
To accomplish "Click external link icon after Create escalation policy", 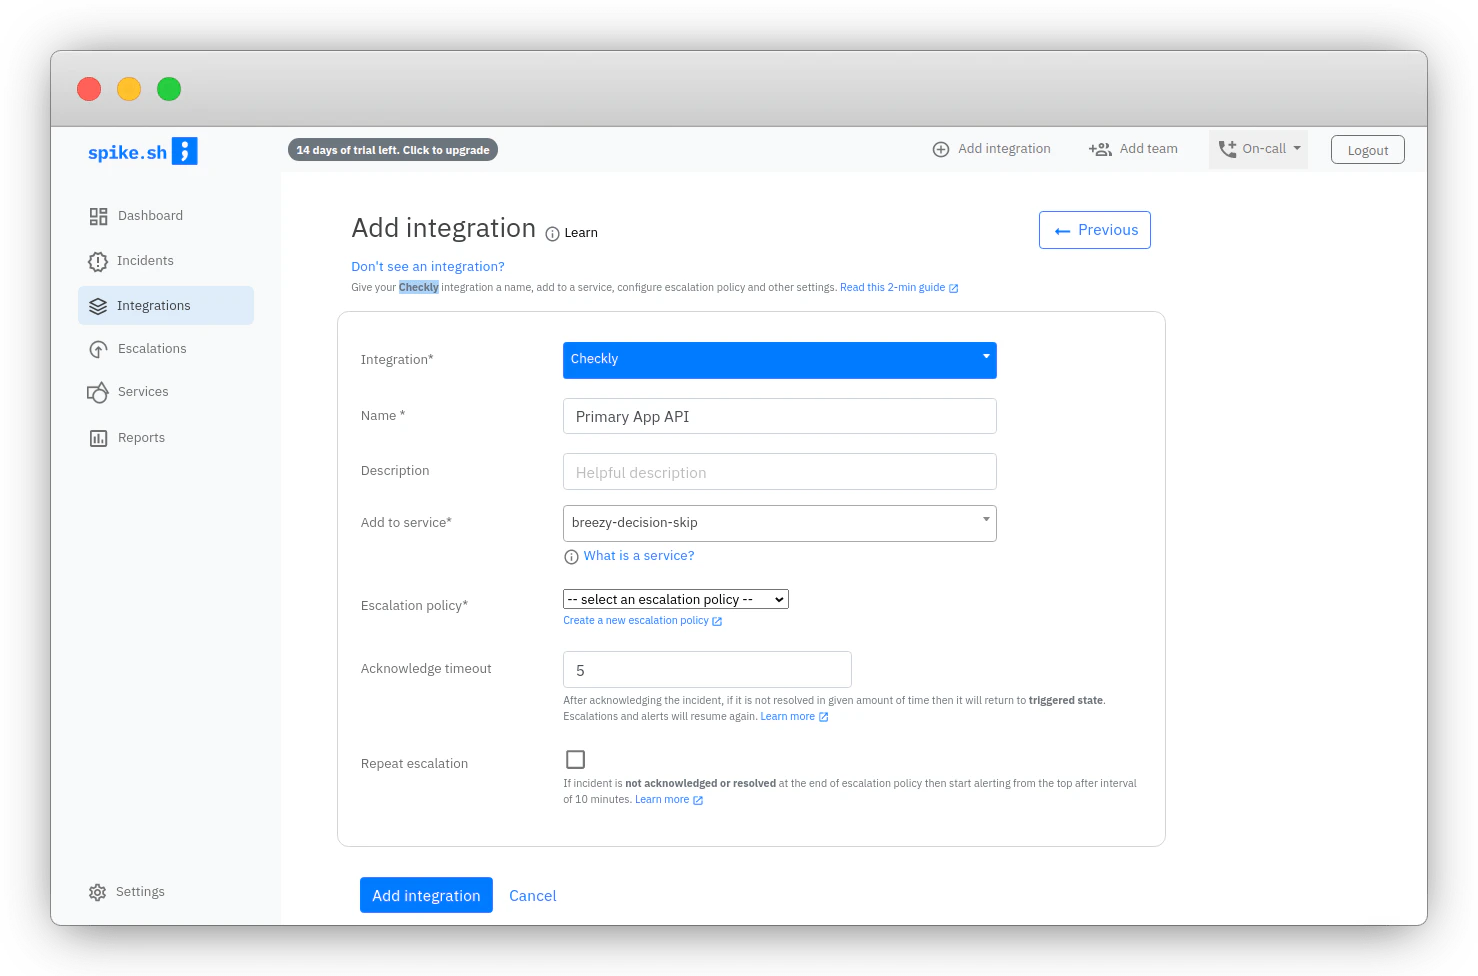I will (717, 621).
